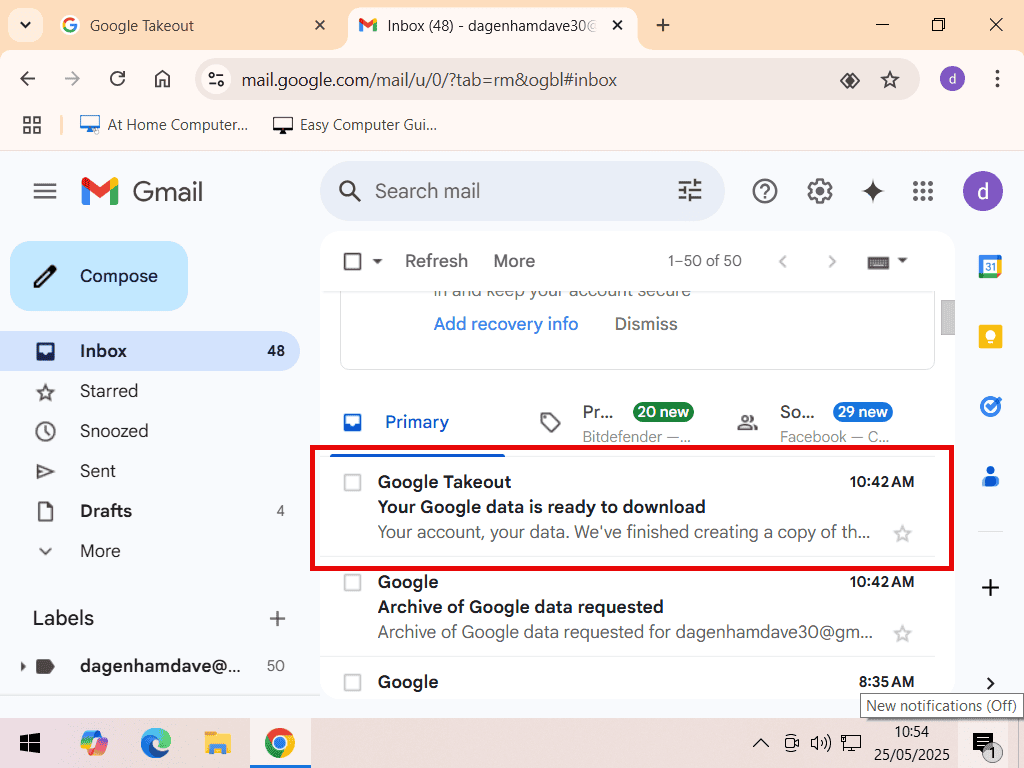
Task: Star the Google Takeout email
Action: [x=902, y=534]
